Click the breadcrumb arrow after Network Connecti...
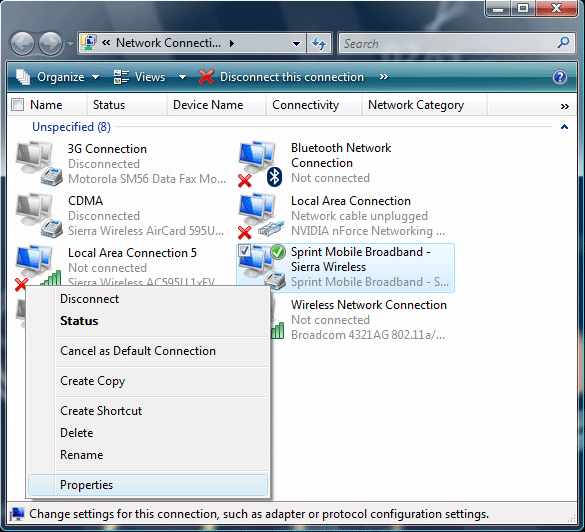The width and height of the screenshot is (585, 532). (232, 43)
